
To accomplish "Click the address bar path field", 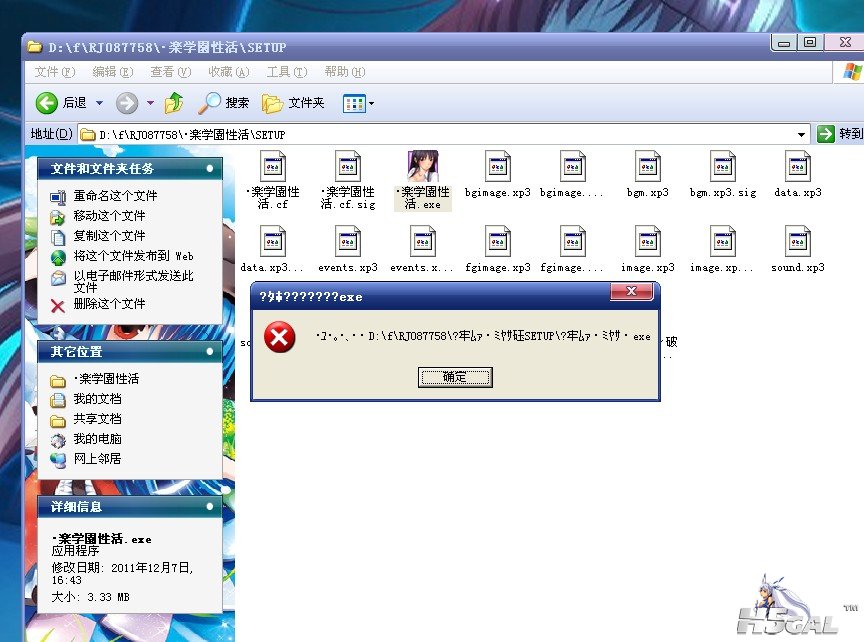I will (440, 134).
